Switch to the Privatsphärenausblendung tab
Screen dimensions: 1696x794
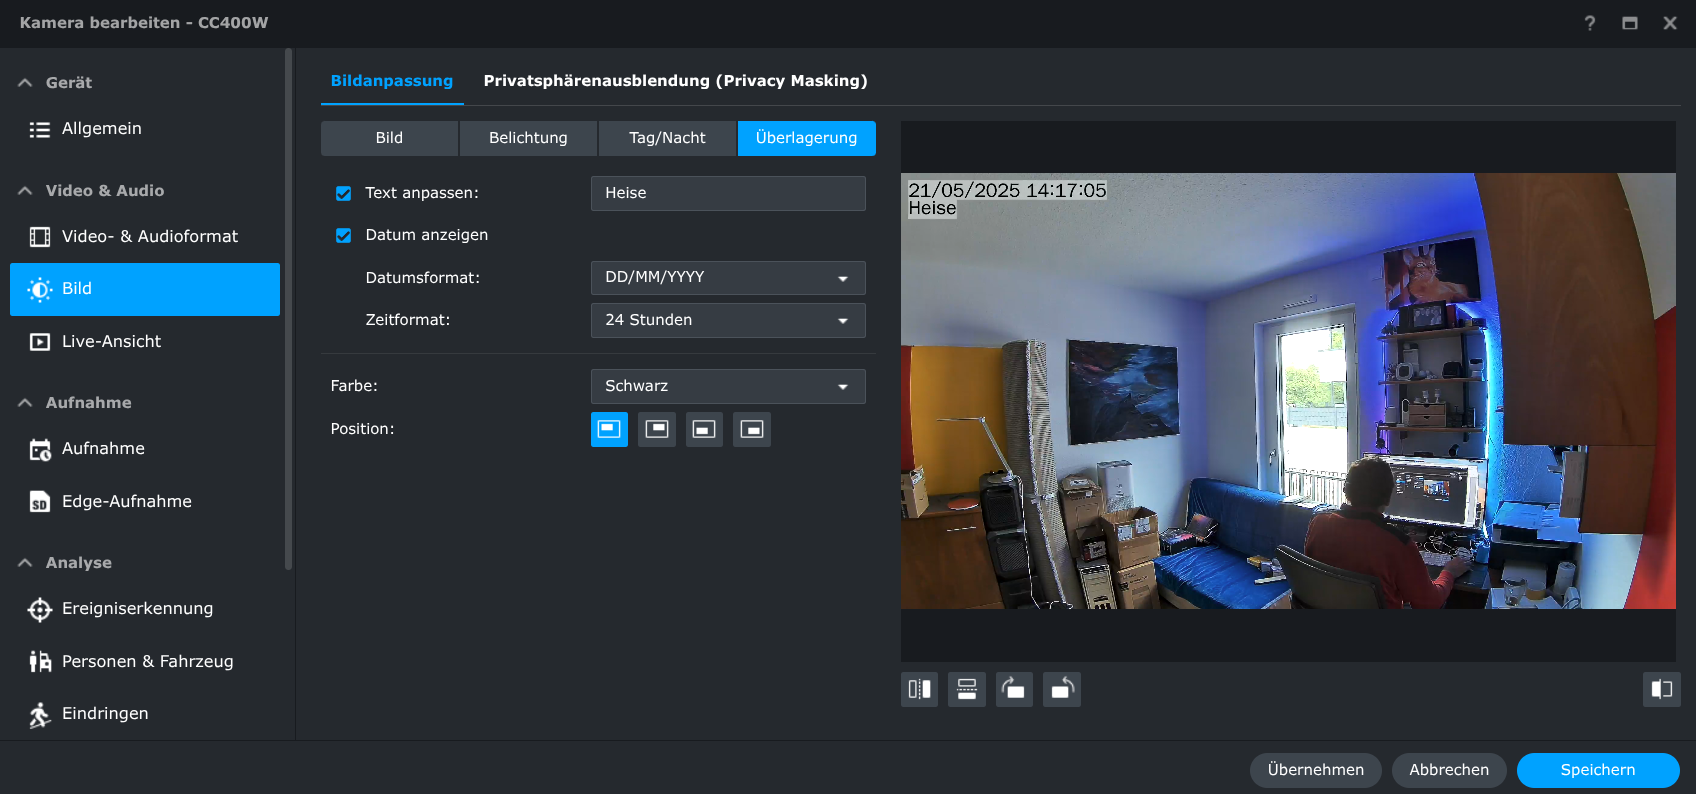(x=675, y=81)
